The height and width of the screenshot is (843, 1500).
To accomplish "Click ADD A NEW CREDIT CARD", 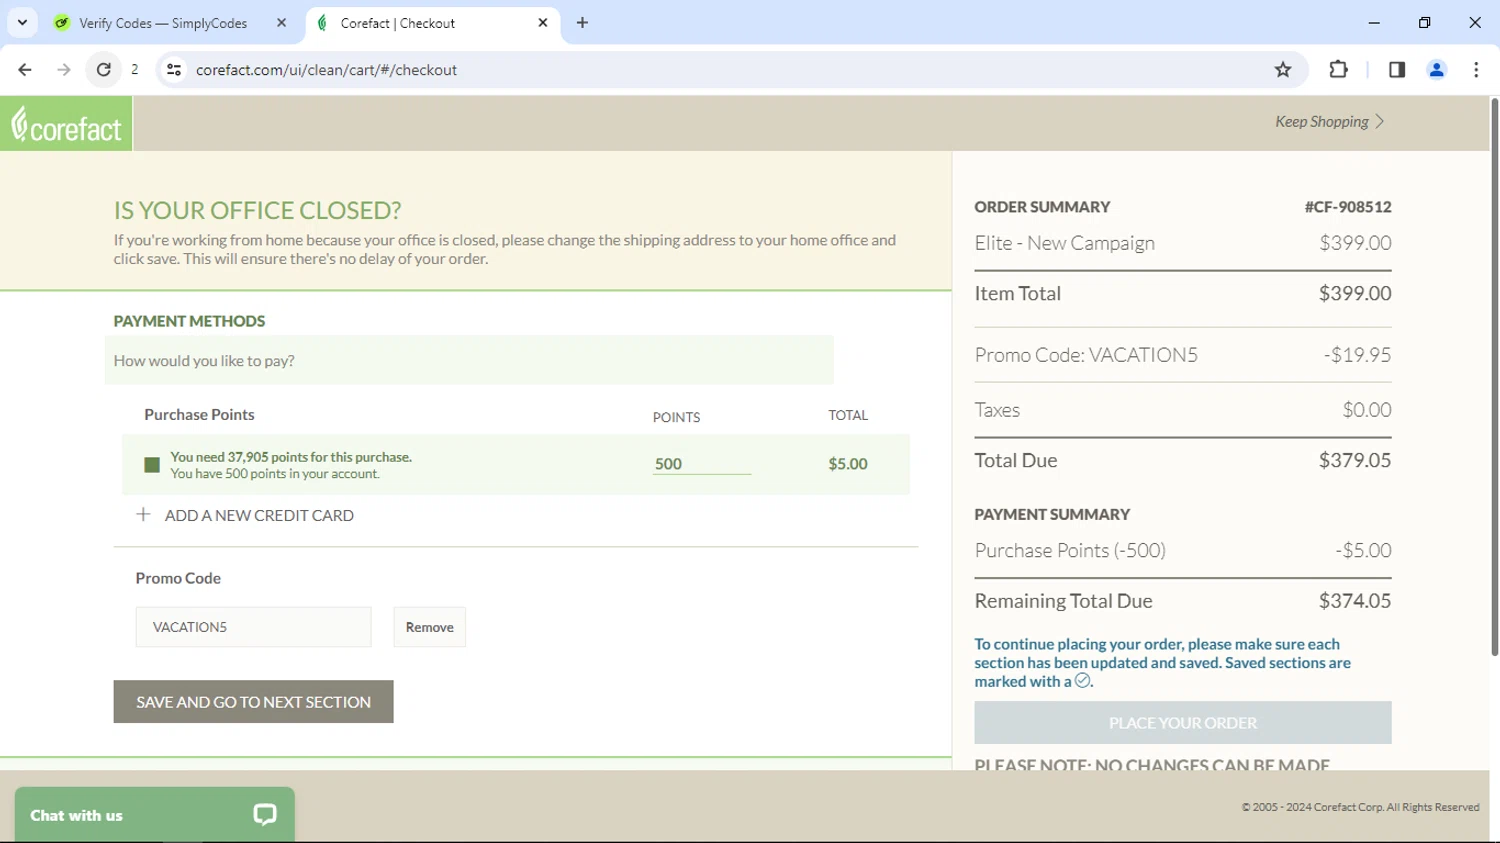I will coord(259,516).
